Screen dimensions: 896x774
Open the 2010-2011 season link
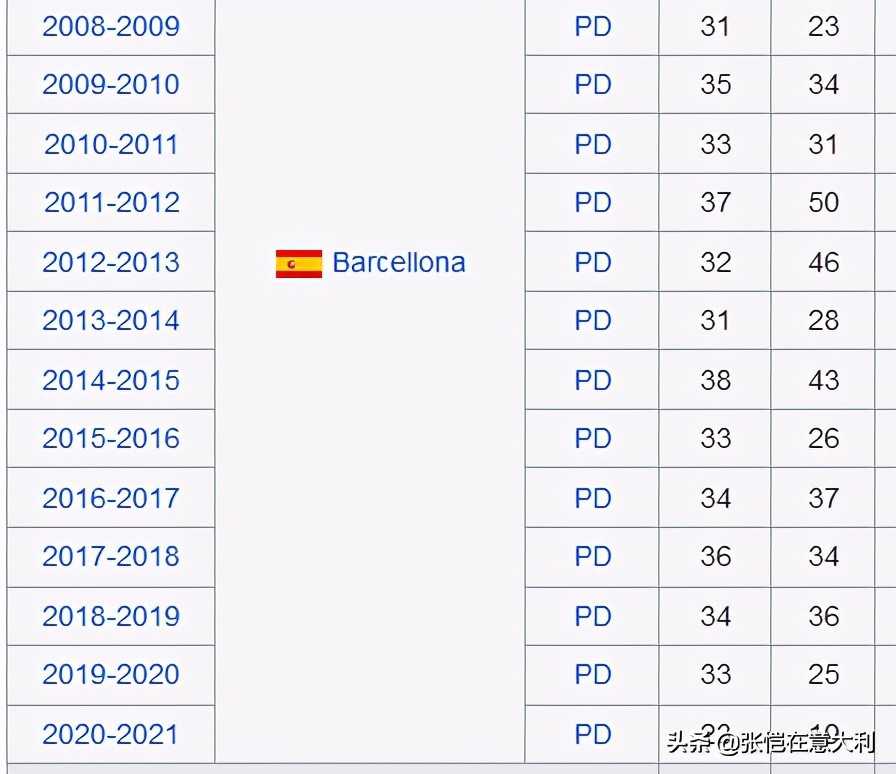[111, 144]
